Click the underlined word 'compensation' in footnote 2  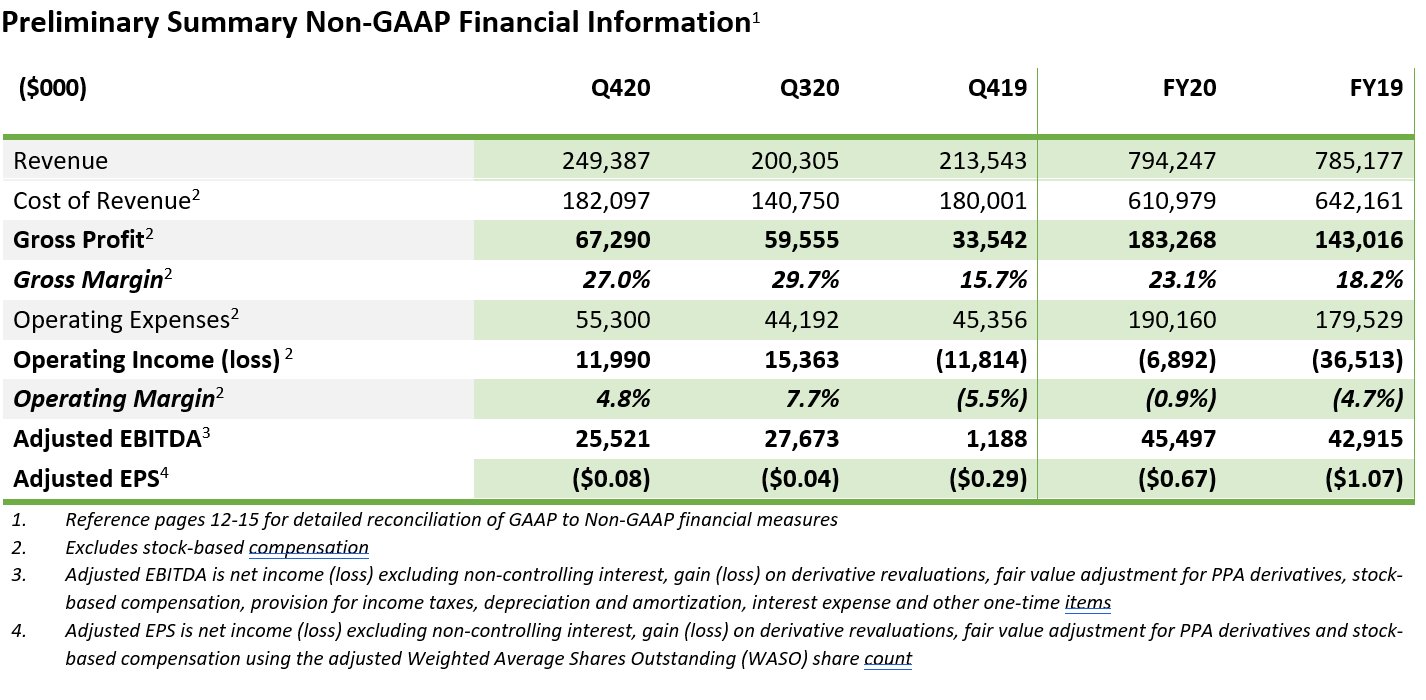click(308, 548)
